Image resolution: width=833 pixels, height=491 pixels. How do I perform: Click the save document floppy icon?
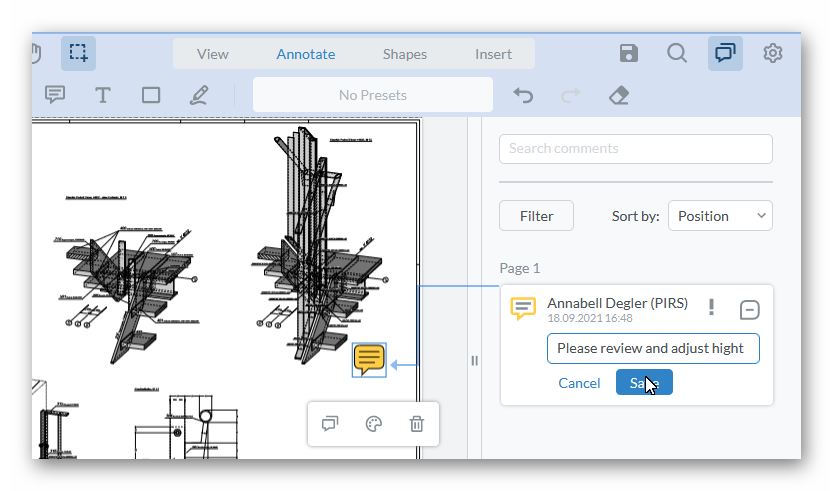click(629, 53)
